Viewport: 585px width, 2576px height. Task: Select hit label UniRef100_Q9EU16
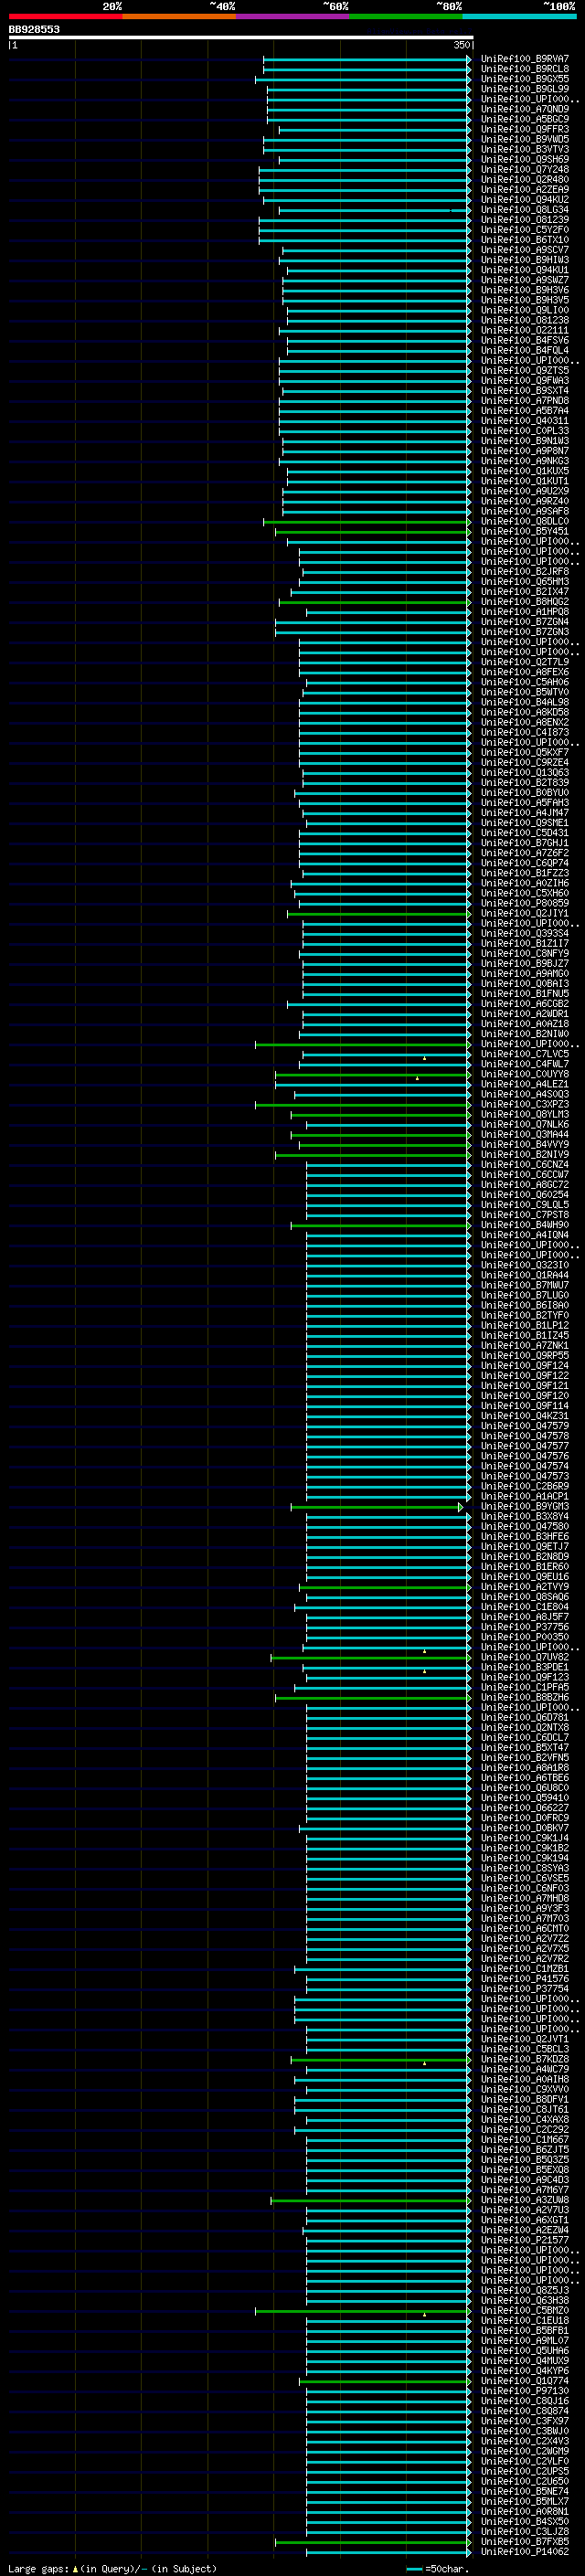[x=525, y=1577]
